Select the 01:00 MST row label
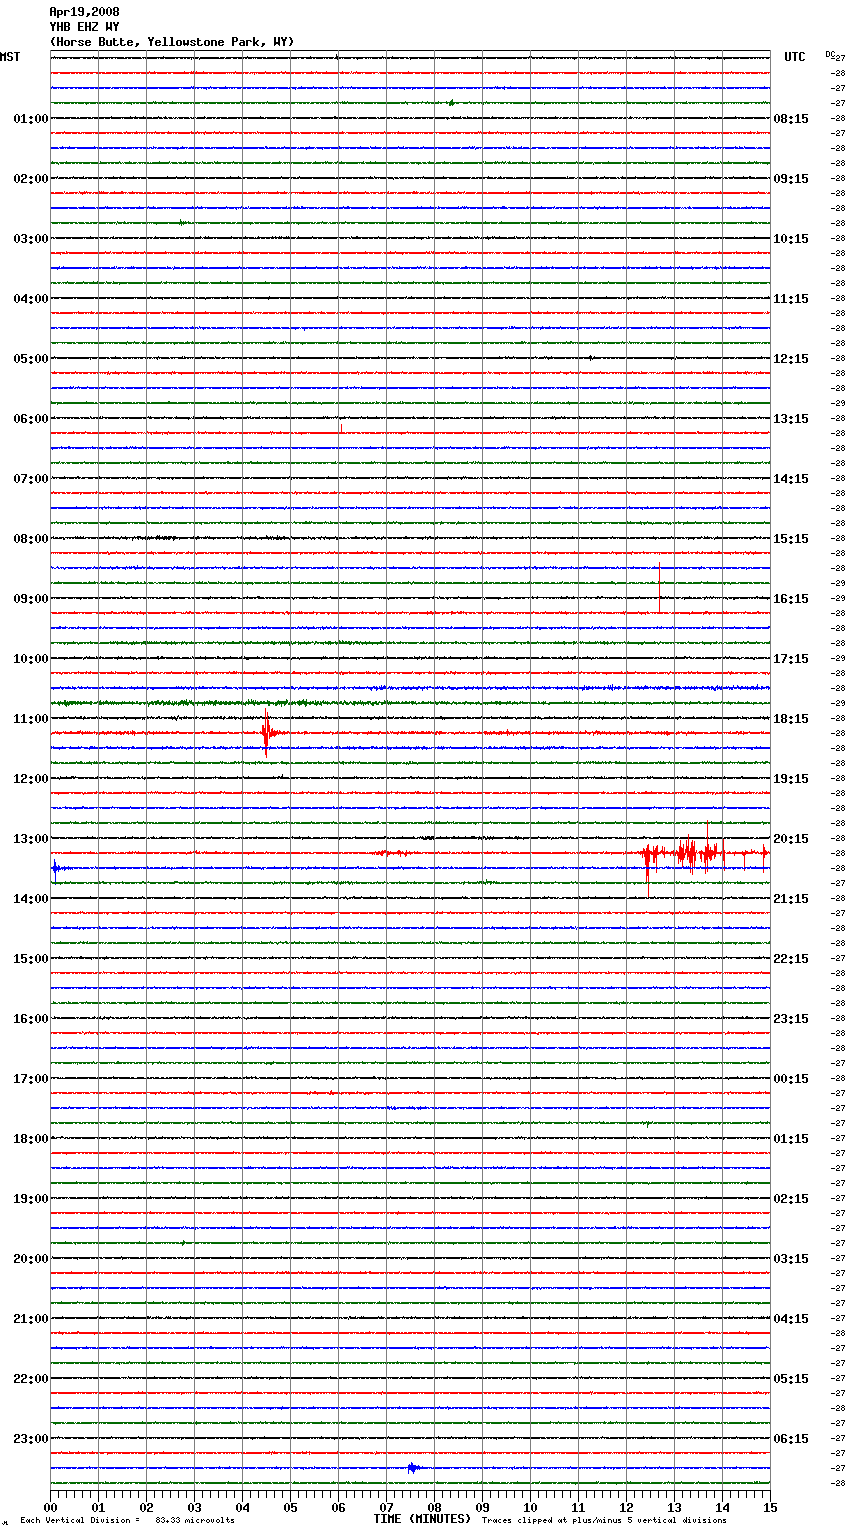 (30, 119)
